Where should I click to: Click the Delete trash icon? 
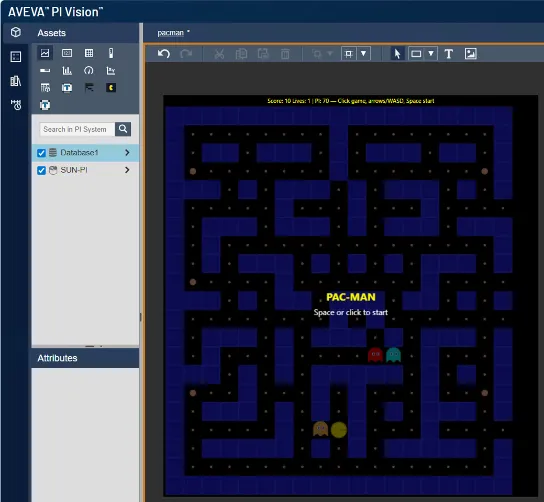[285, 54]
